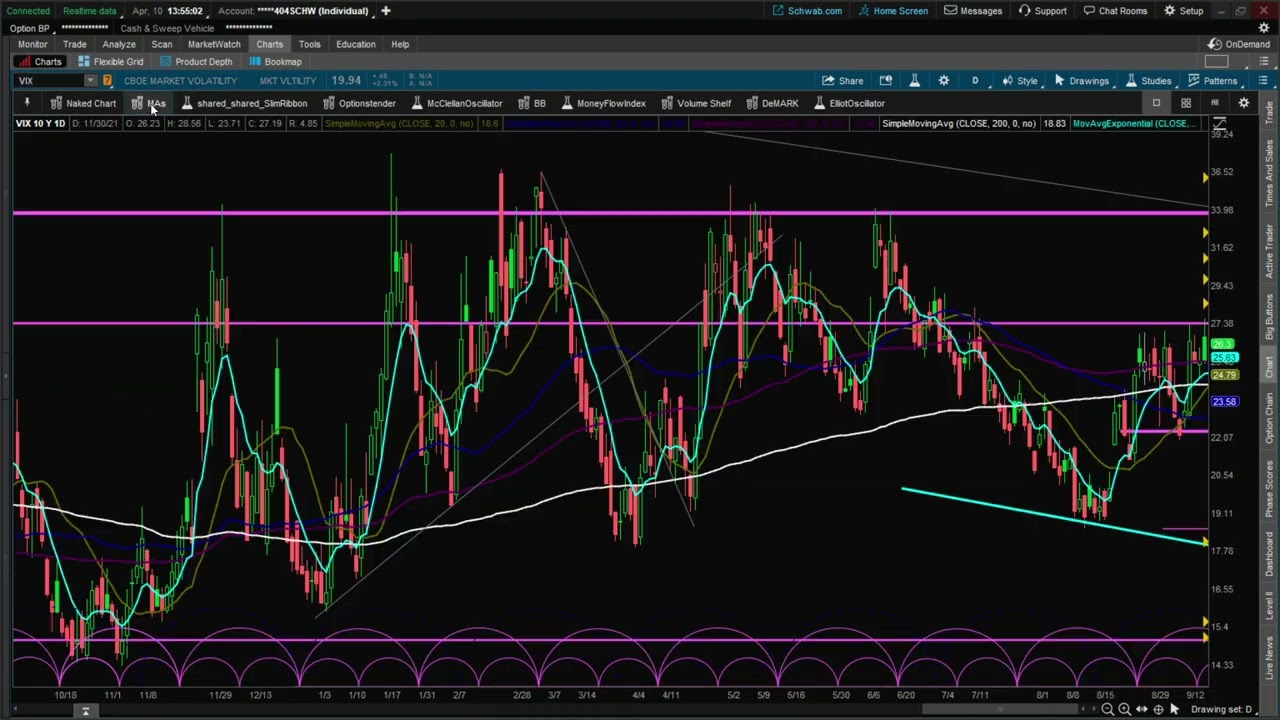This screenshot has height=720, width=1280.
Task: Click the zoom in magnifier icon
Action: (x=1124, y=709)
